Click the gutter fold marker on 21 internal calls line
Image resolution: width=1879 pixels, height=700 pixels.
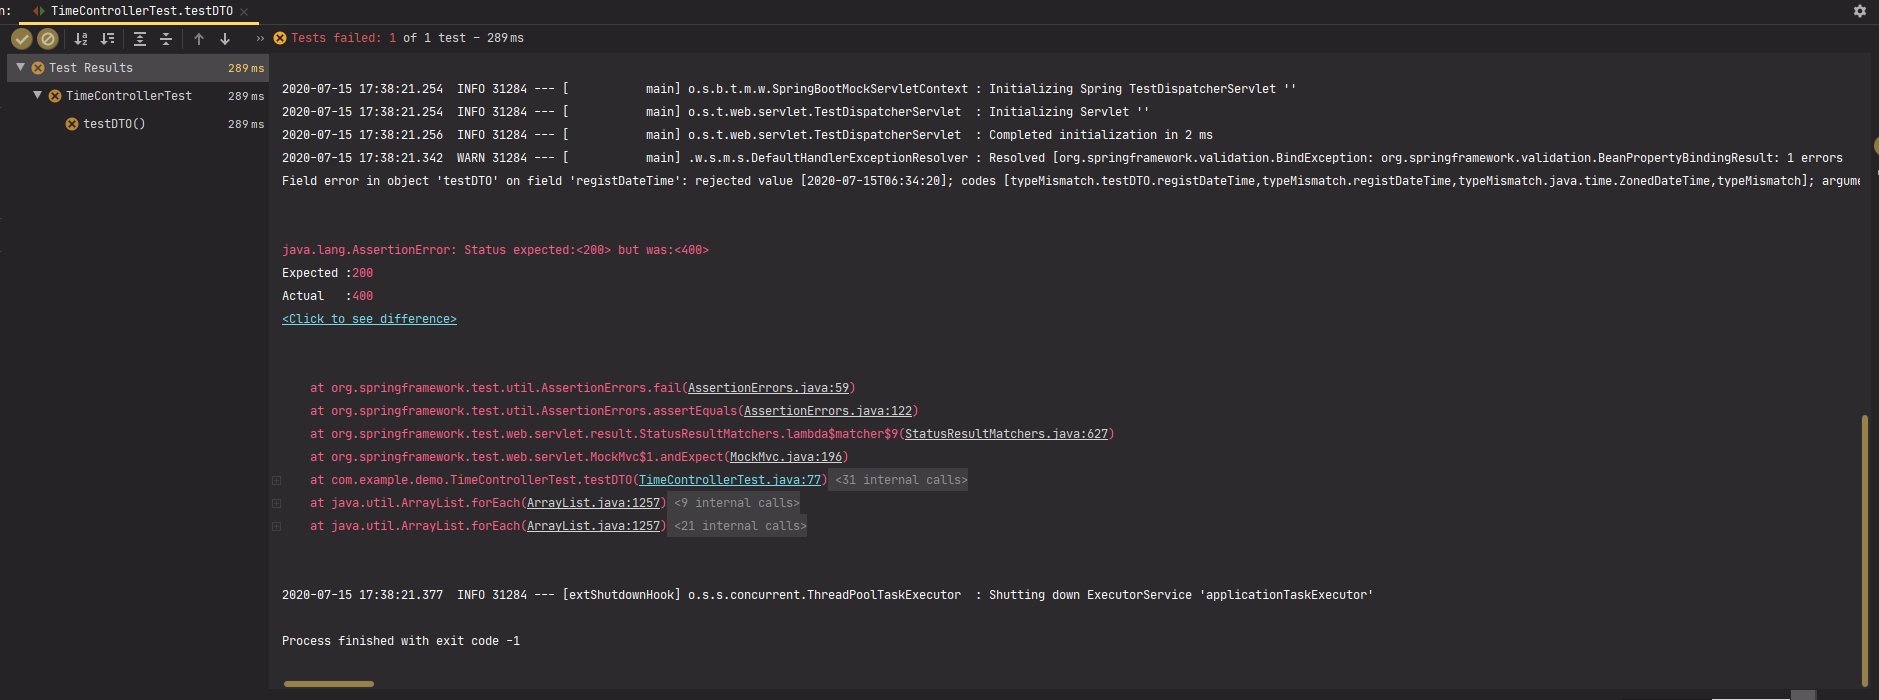(x=277, y=526)
